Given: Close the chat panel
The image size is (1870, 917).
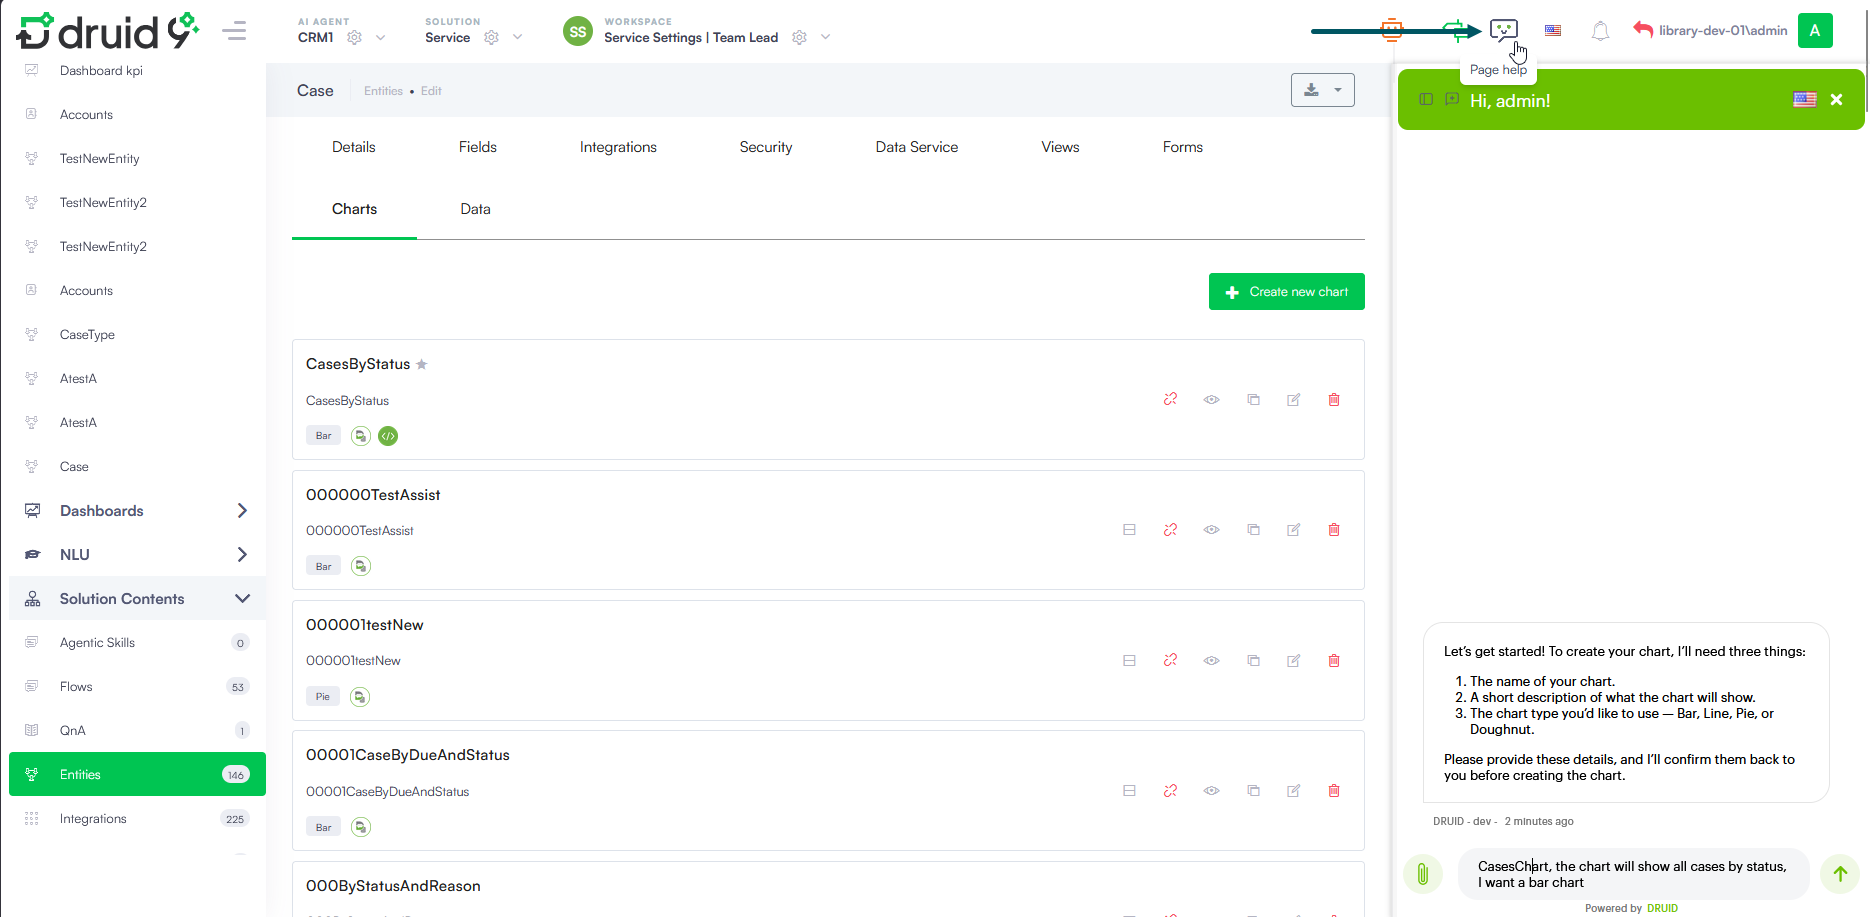Looking at the screenshot, I should pos(1836,99).
